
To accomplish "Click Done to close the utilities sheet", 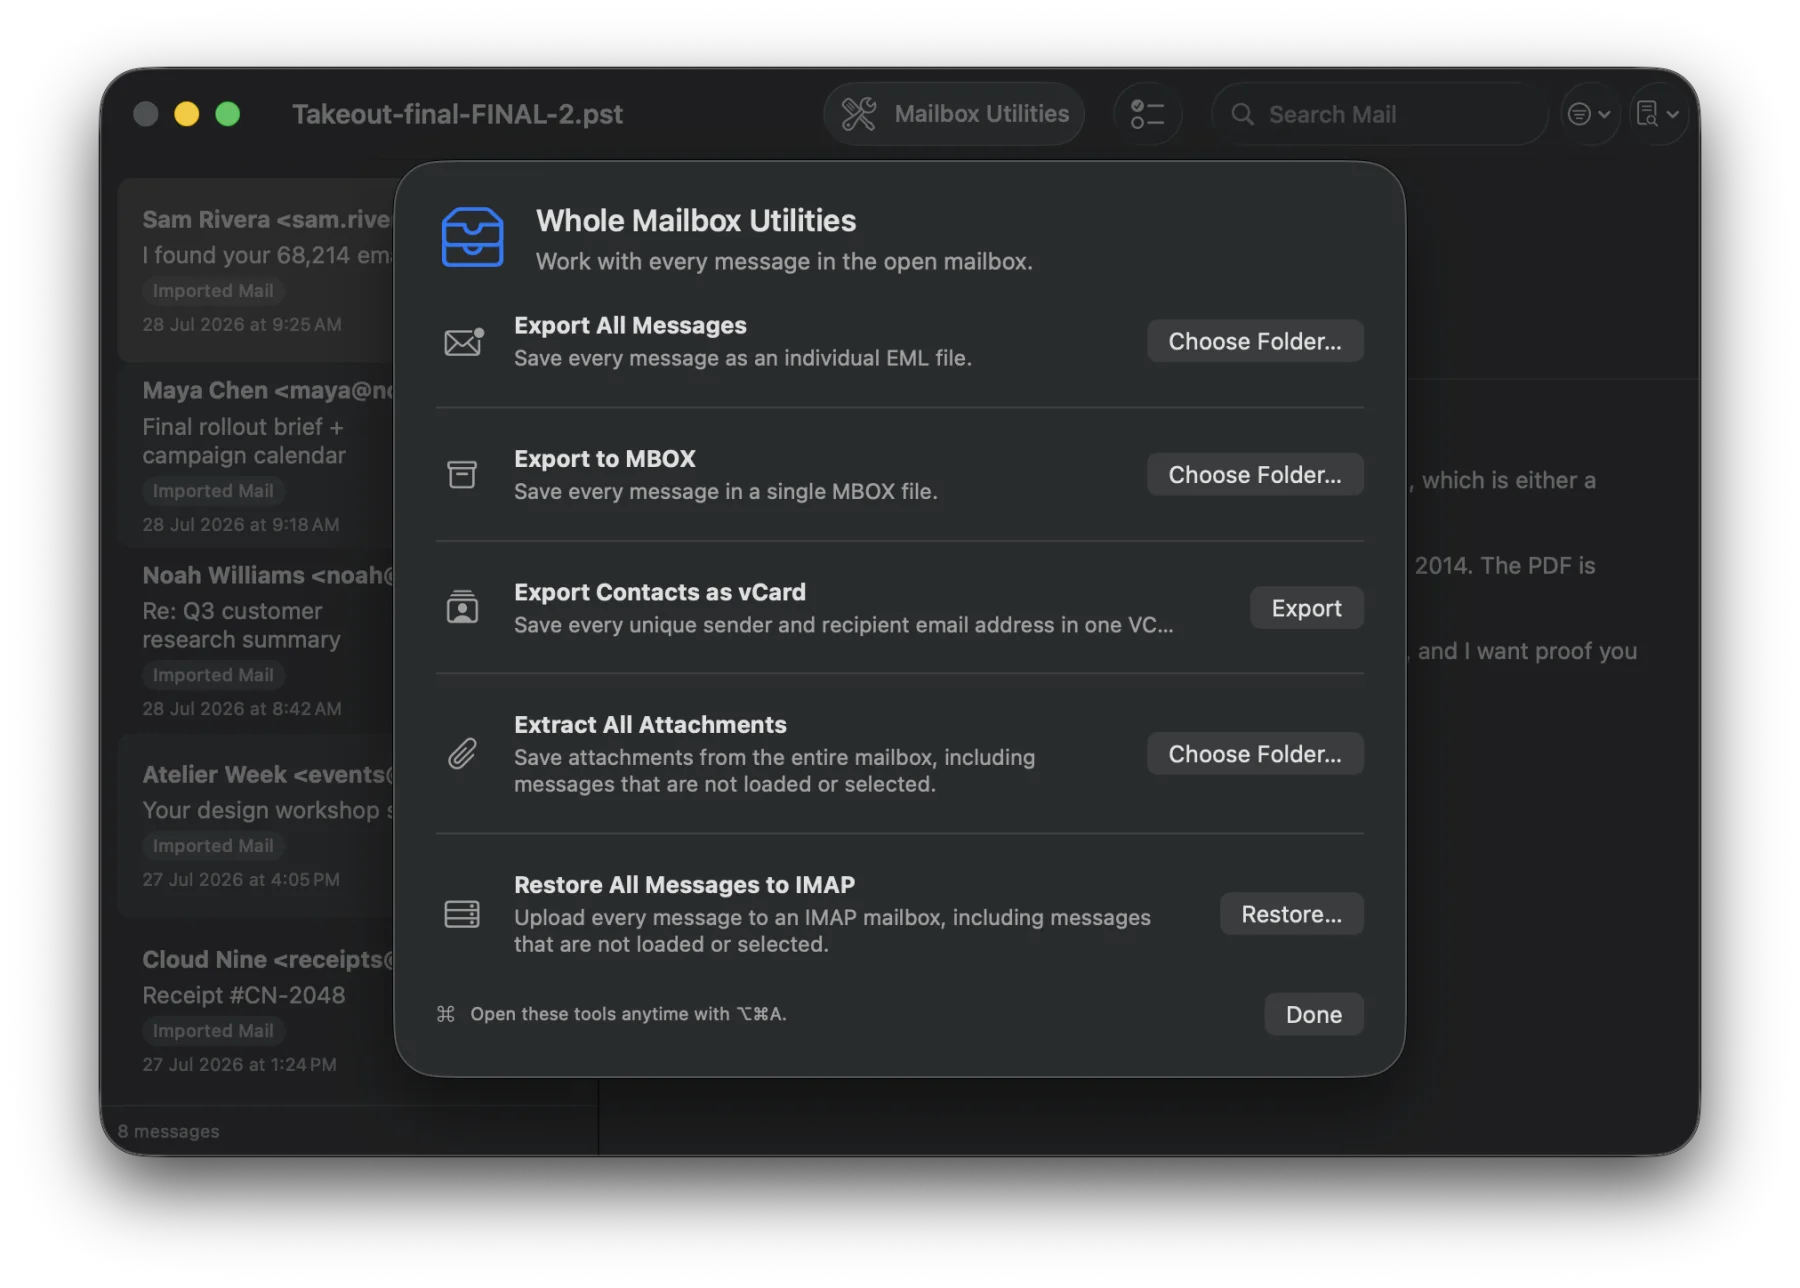I will [x=1313, y=1014].
